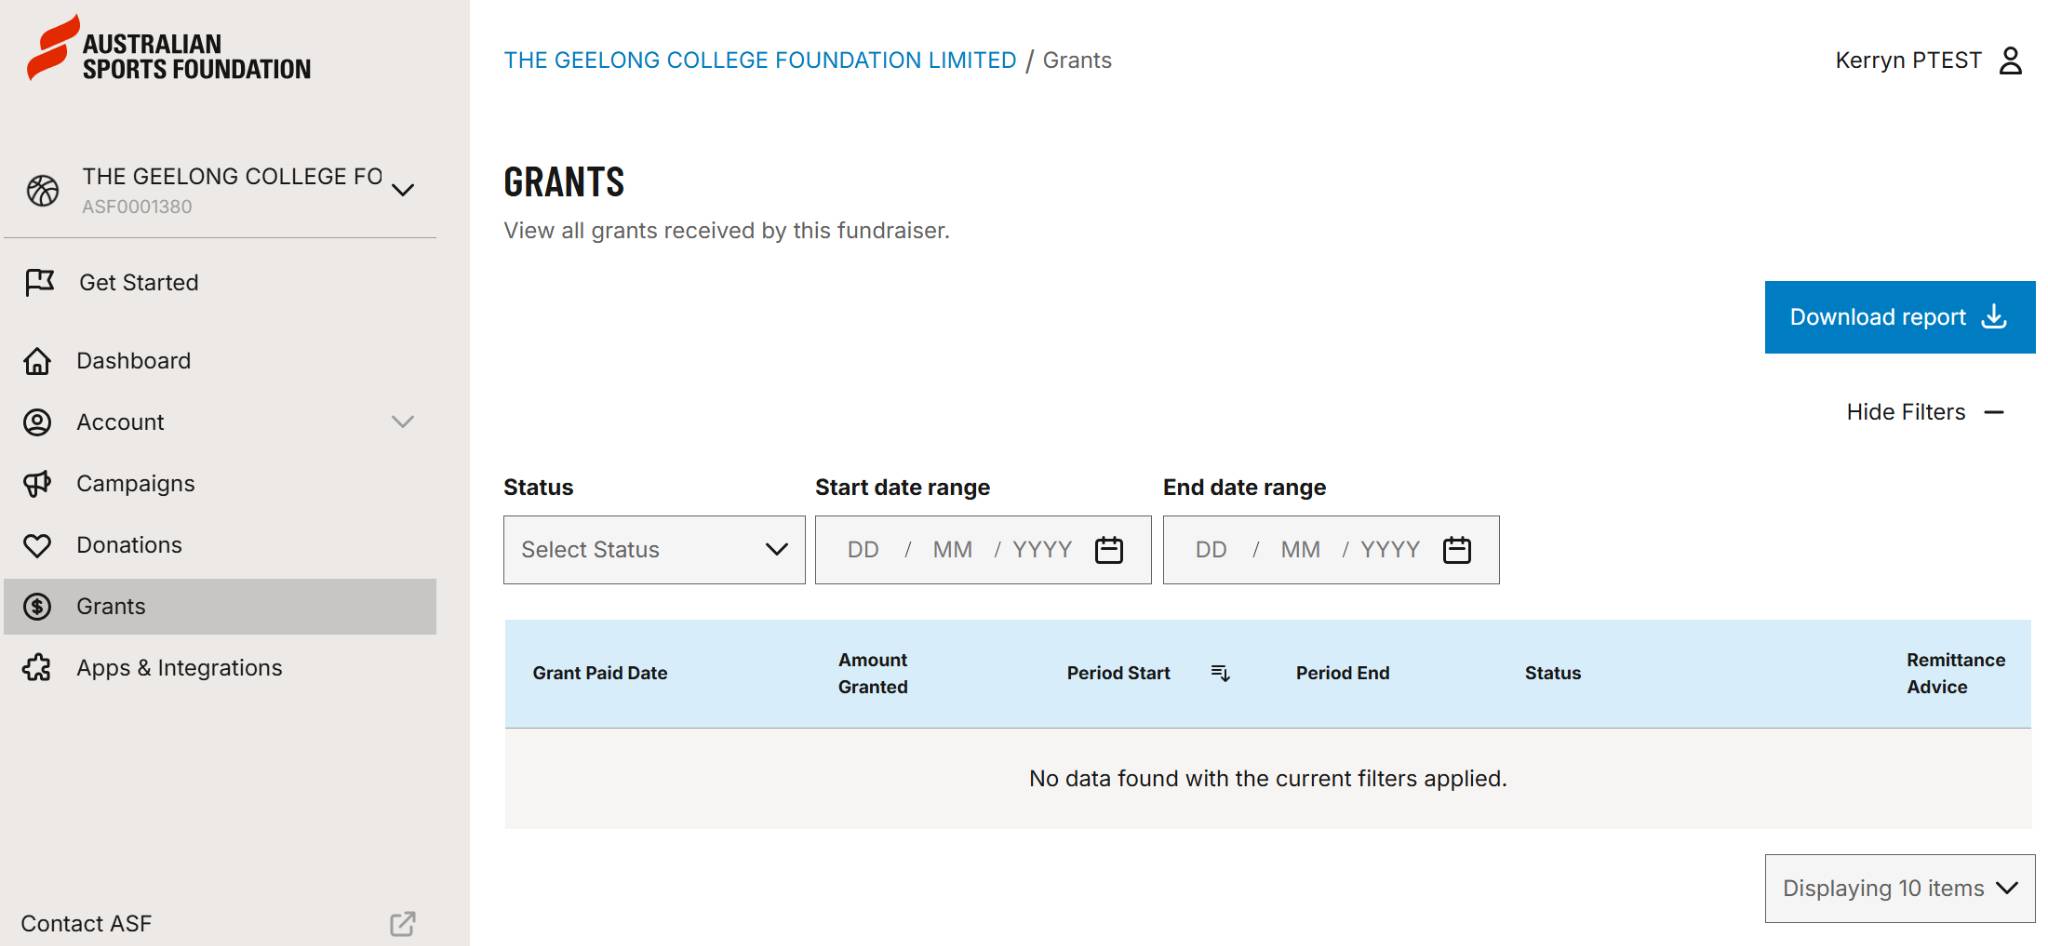The image size is (2048, 946).
Task: Click MM in the Start date range
Action: pos(952,550)
